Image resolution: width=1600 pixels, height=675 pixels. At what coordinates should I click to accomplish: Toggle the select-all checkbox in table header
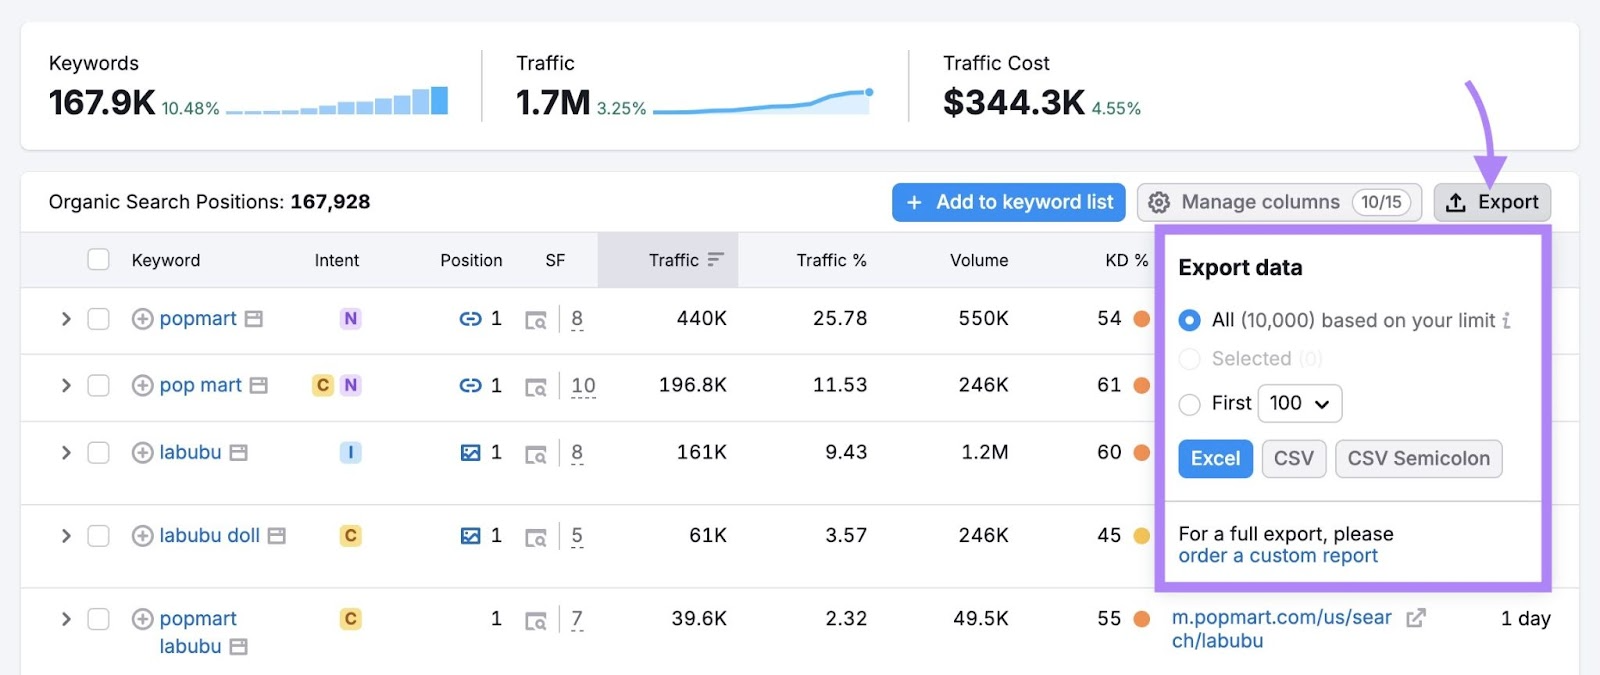(x=98, y=260)
